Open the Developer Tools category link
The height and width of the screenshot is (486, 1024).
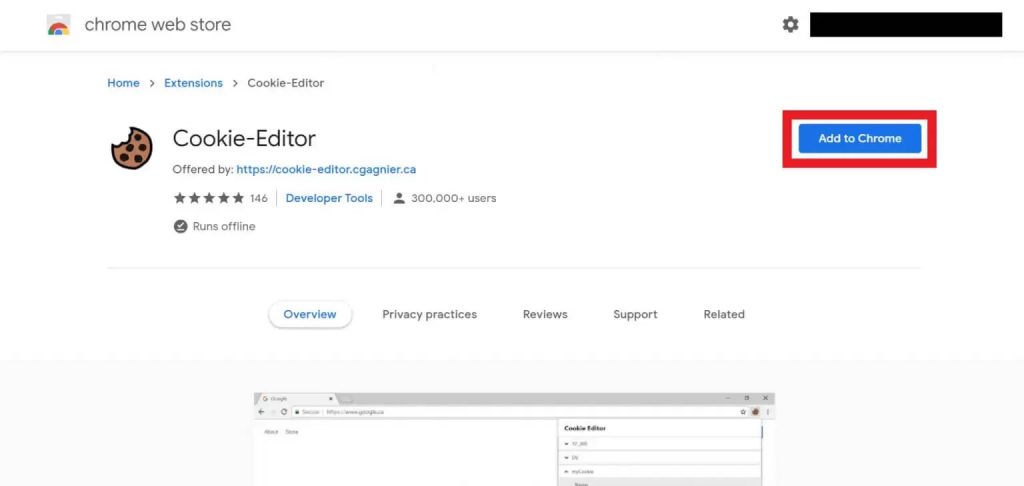(x=329, y=198)
